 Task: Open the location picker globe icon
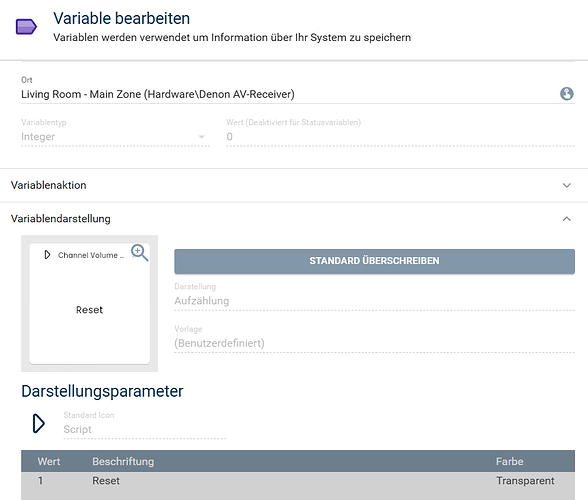point(566,94)
